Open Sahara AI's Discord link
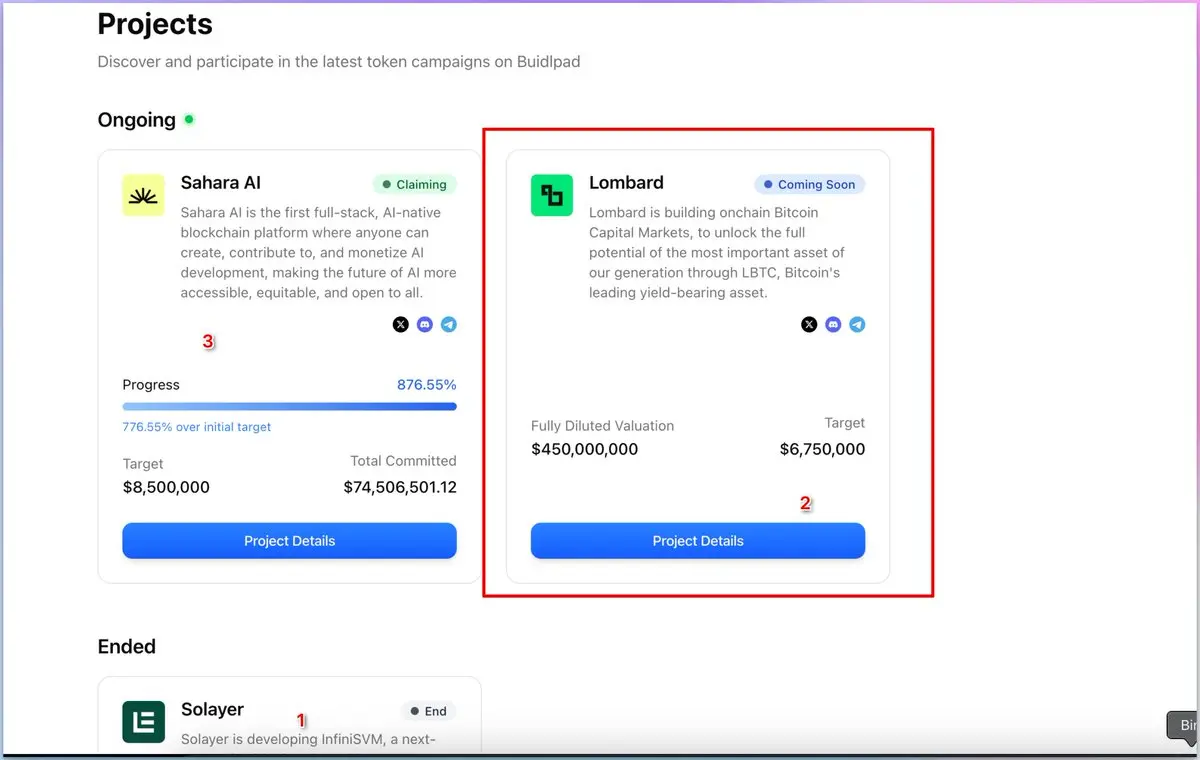1200x760 pixels. (x=425, y=325)
